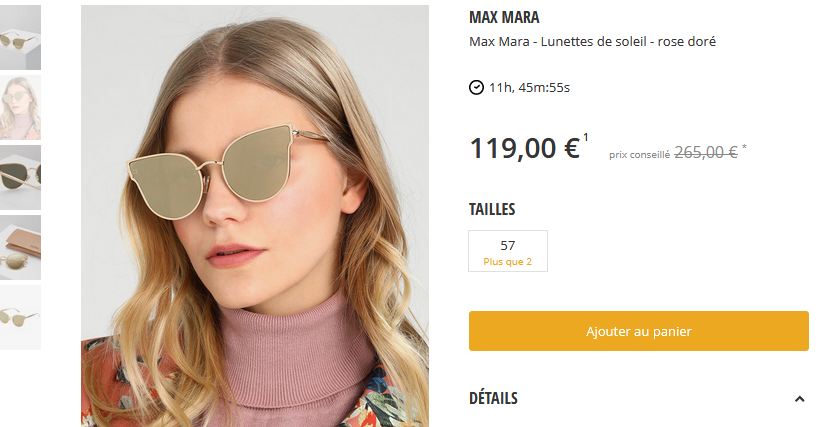Click the crossed-out 265,00 € price
Viewport: 819px width, 427px height.
[x=706, y=152]
